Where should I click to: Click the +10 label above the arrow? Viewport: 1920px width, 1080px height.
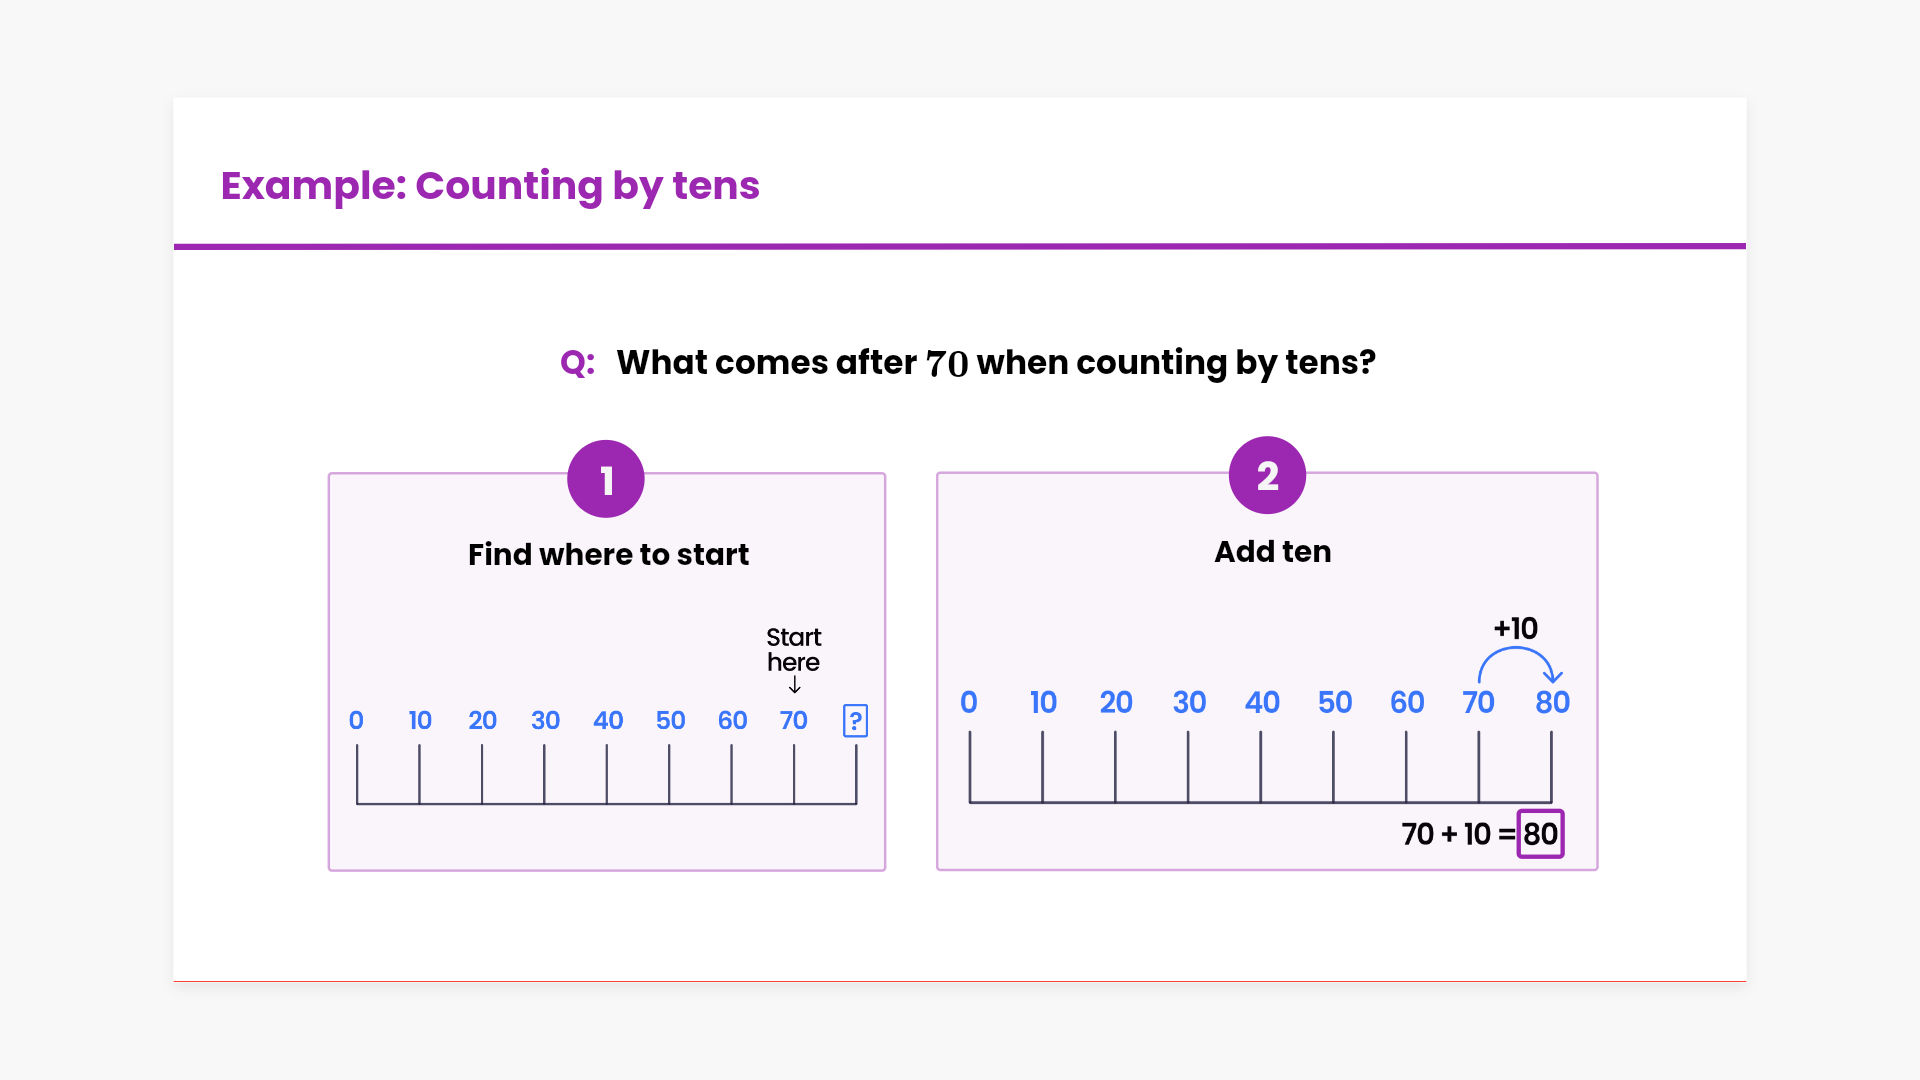click(x=1515, y=628)
